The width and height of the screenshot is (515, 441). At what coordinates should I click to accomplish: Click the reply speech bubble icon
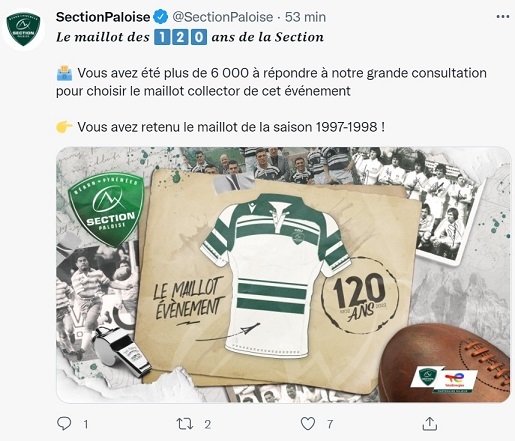tap(64, 424)
